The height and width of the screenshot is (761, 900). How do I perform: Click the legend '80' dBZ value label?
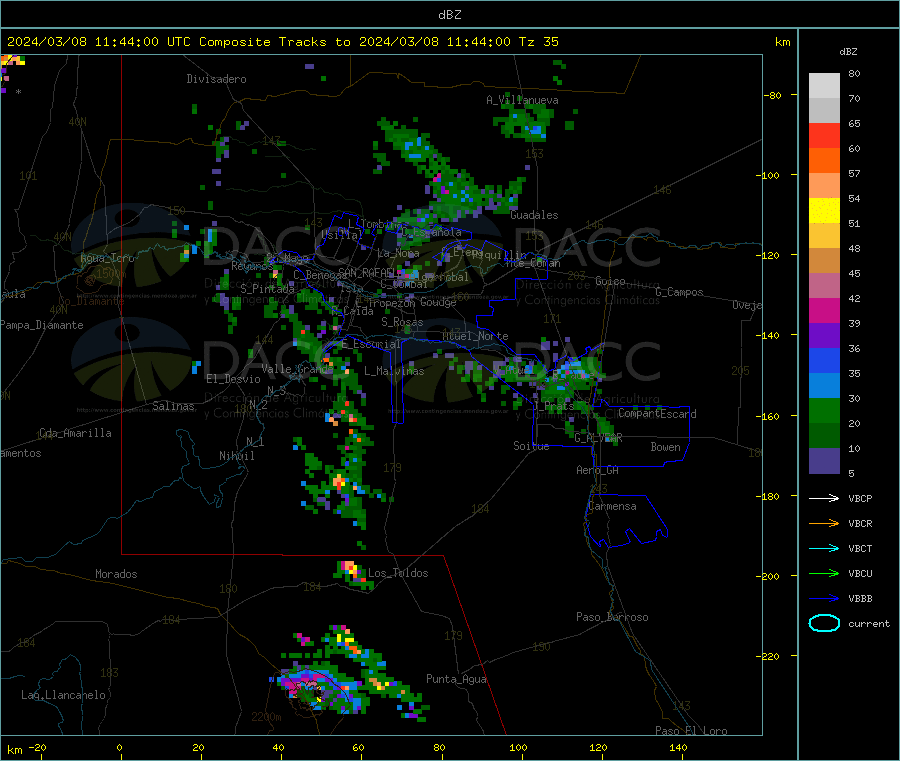[x=854, y=73]
